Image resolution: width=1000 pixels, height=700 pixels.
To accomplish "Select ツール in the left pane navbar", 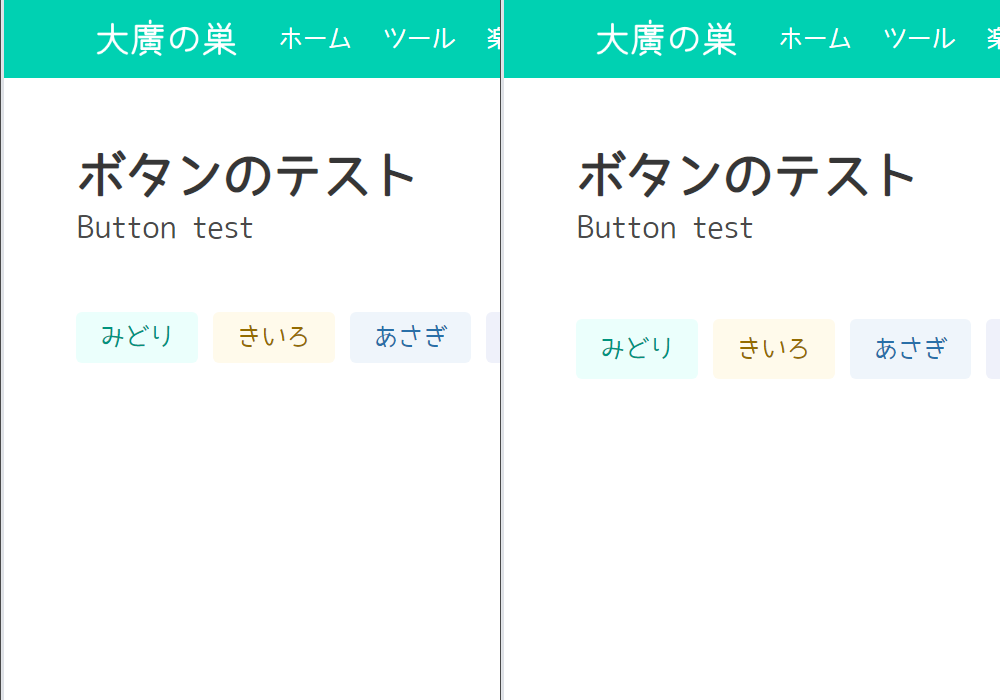I will coord(419,39).
